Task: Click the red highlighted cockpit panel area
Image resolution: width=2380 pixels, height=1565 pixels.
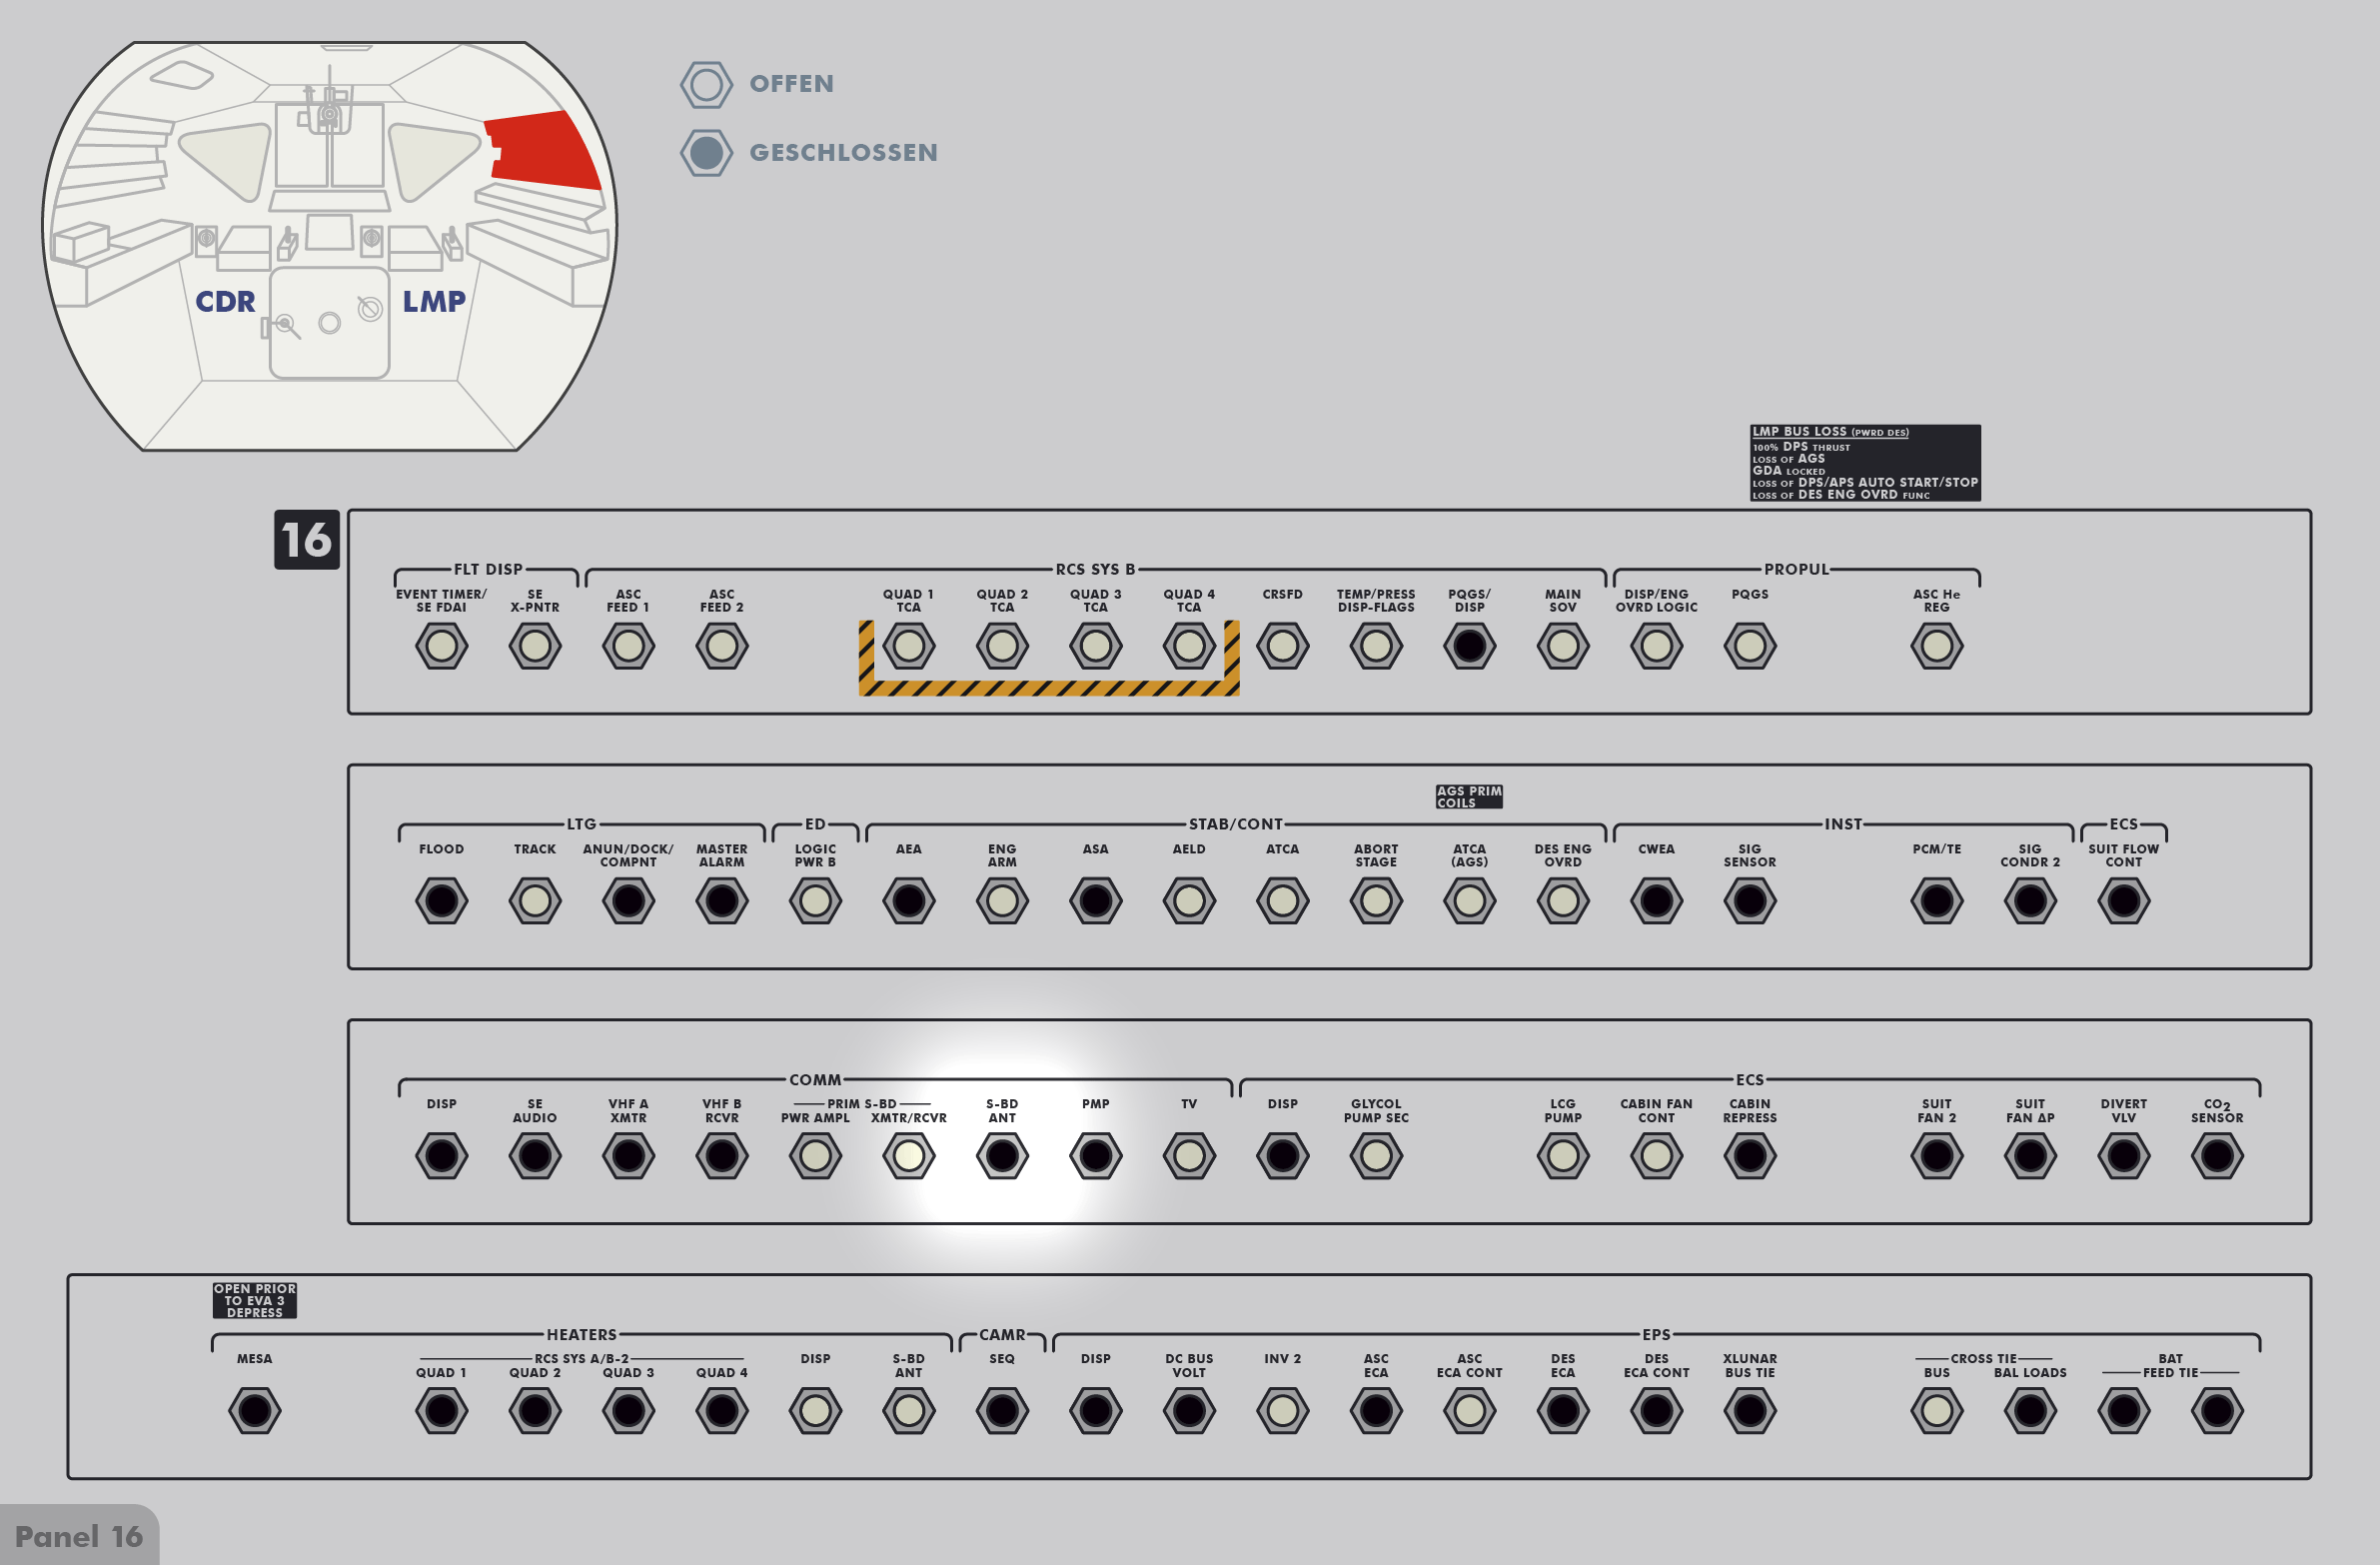Action: pos(545,150)
